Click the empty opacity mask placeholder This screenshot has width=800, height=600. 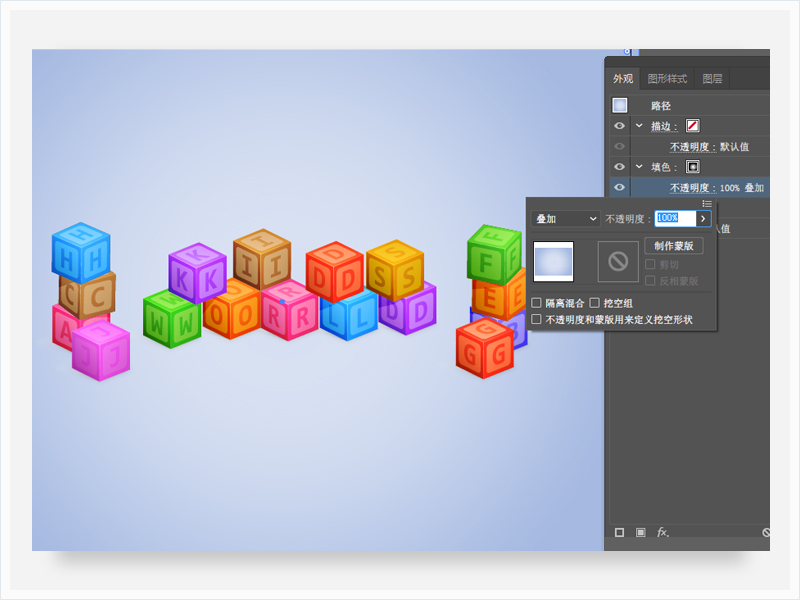coord(618,261)
